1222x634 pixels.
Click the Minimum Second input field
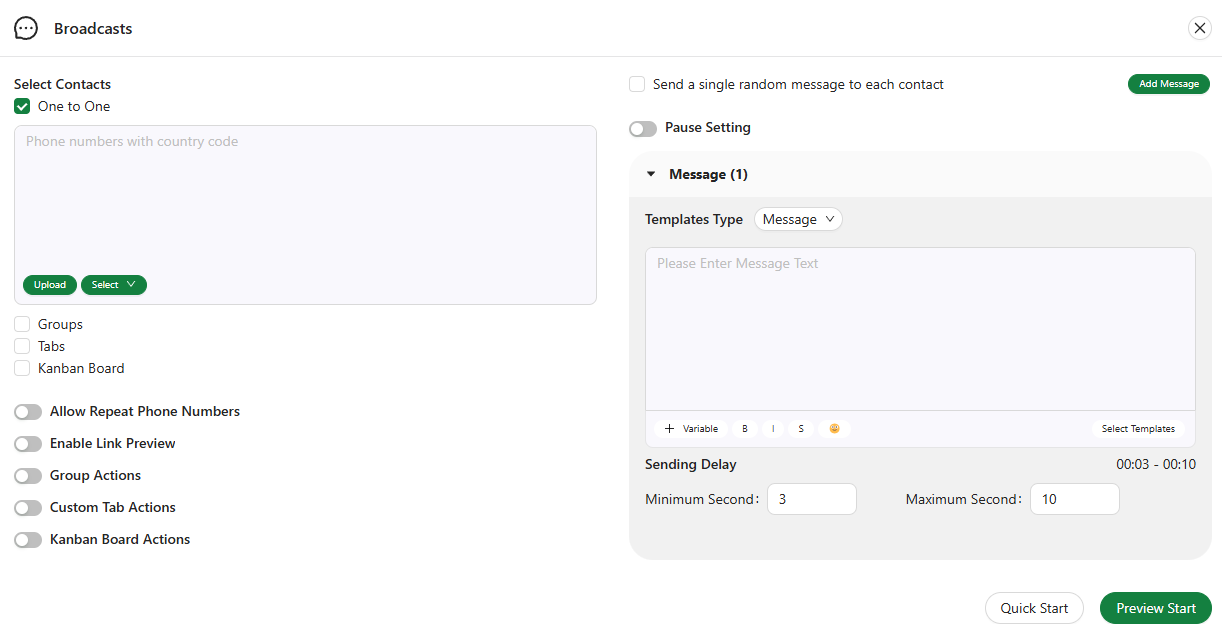811,499
